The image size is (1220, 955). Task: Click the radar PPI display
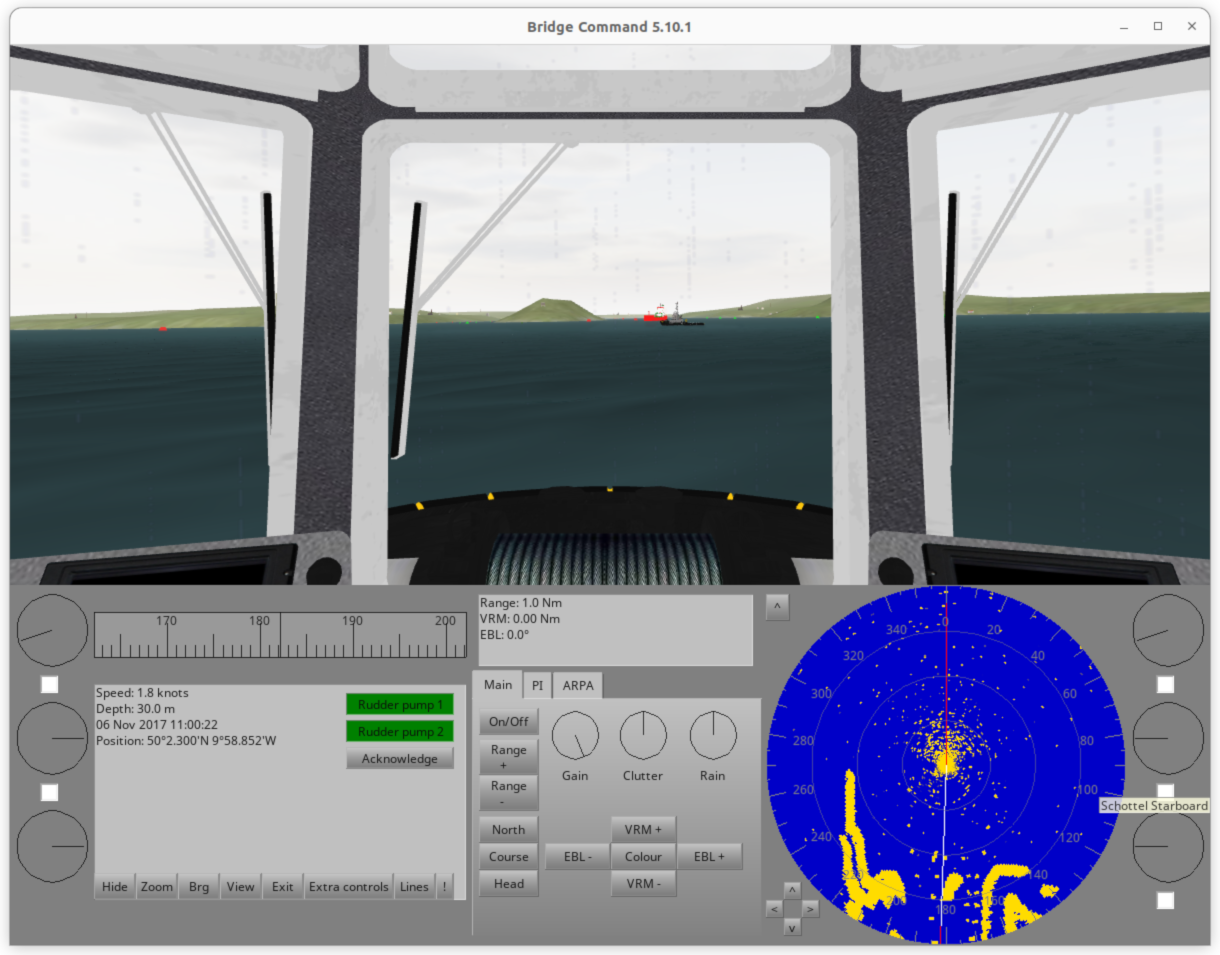[945, 765]
